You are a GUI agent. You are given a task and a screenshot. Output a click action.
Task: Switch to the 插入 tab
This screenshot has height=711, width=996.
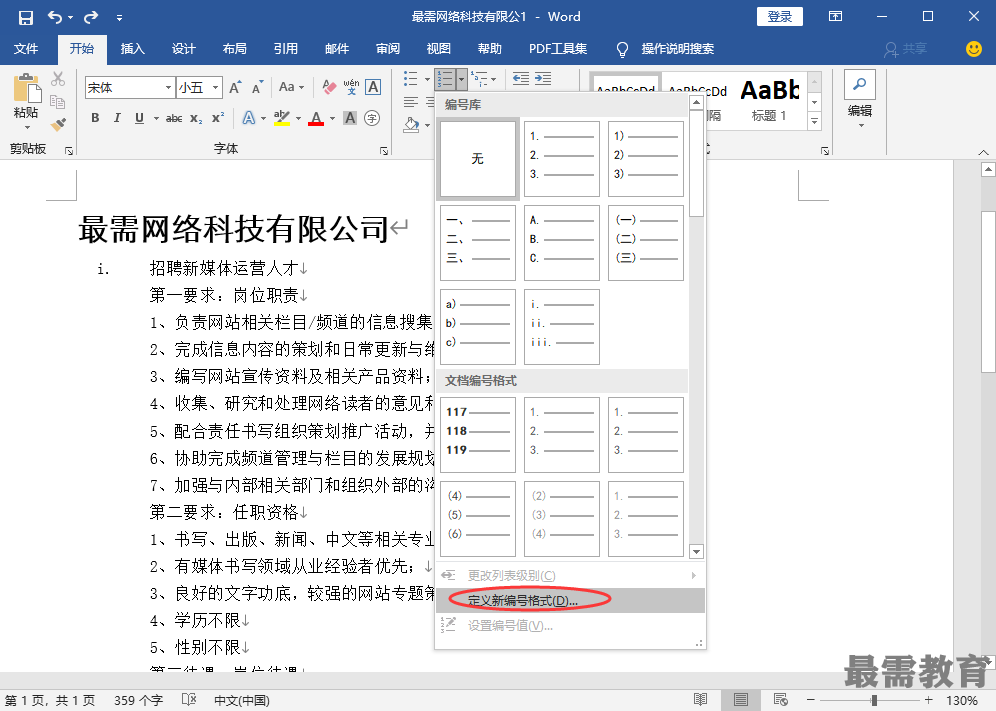pos(133,49)
